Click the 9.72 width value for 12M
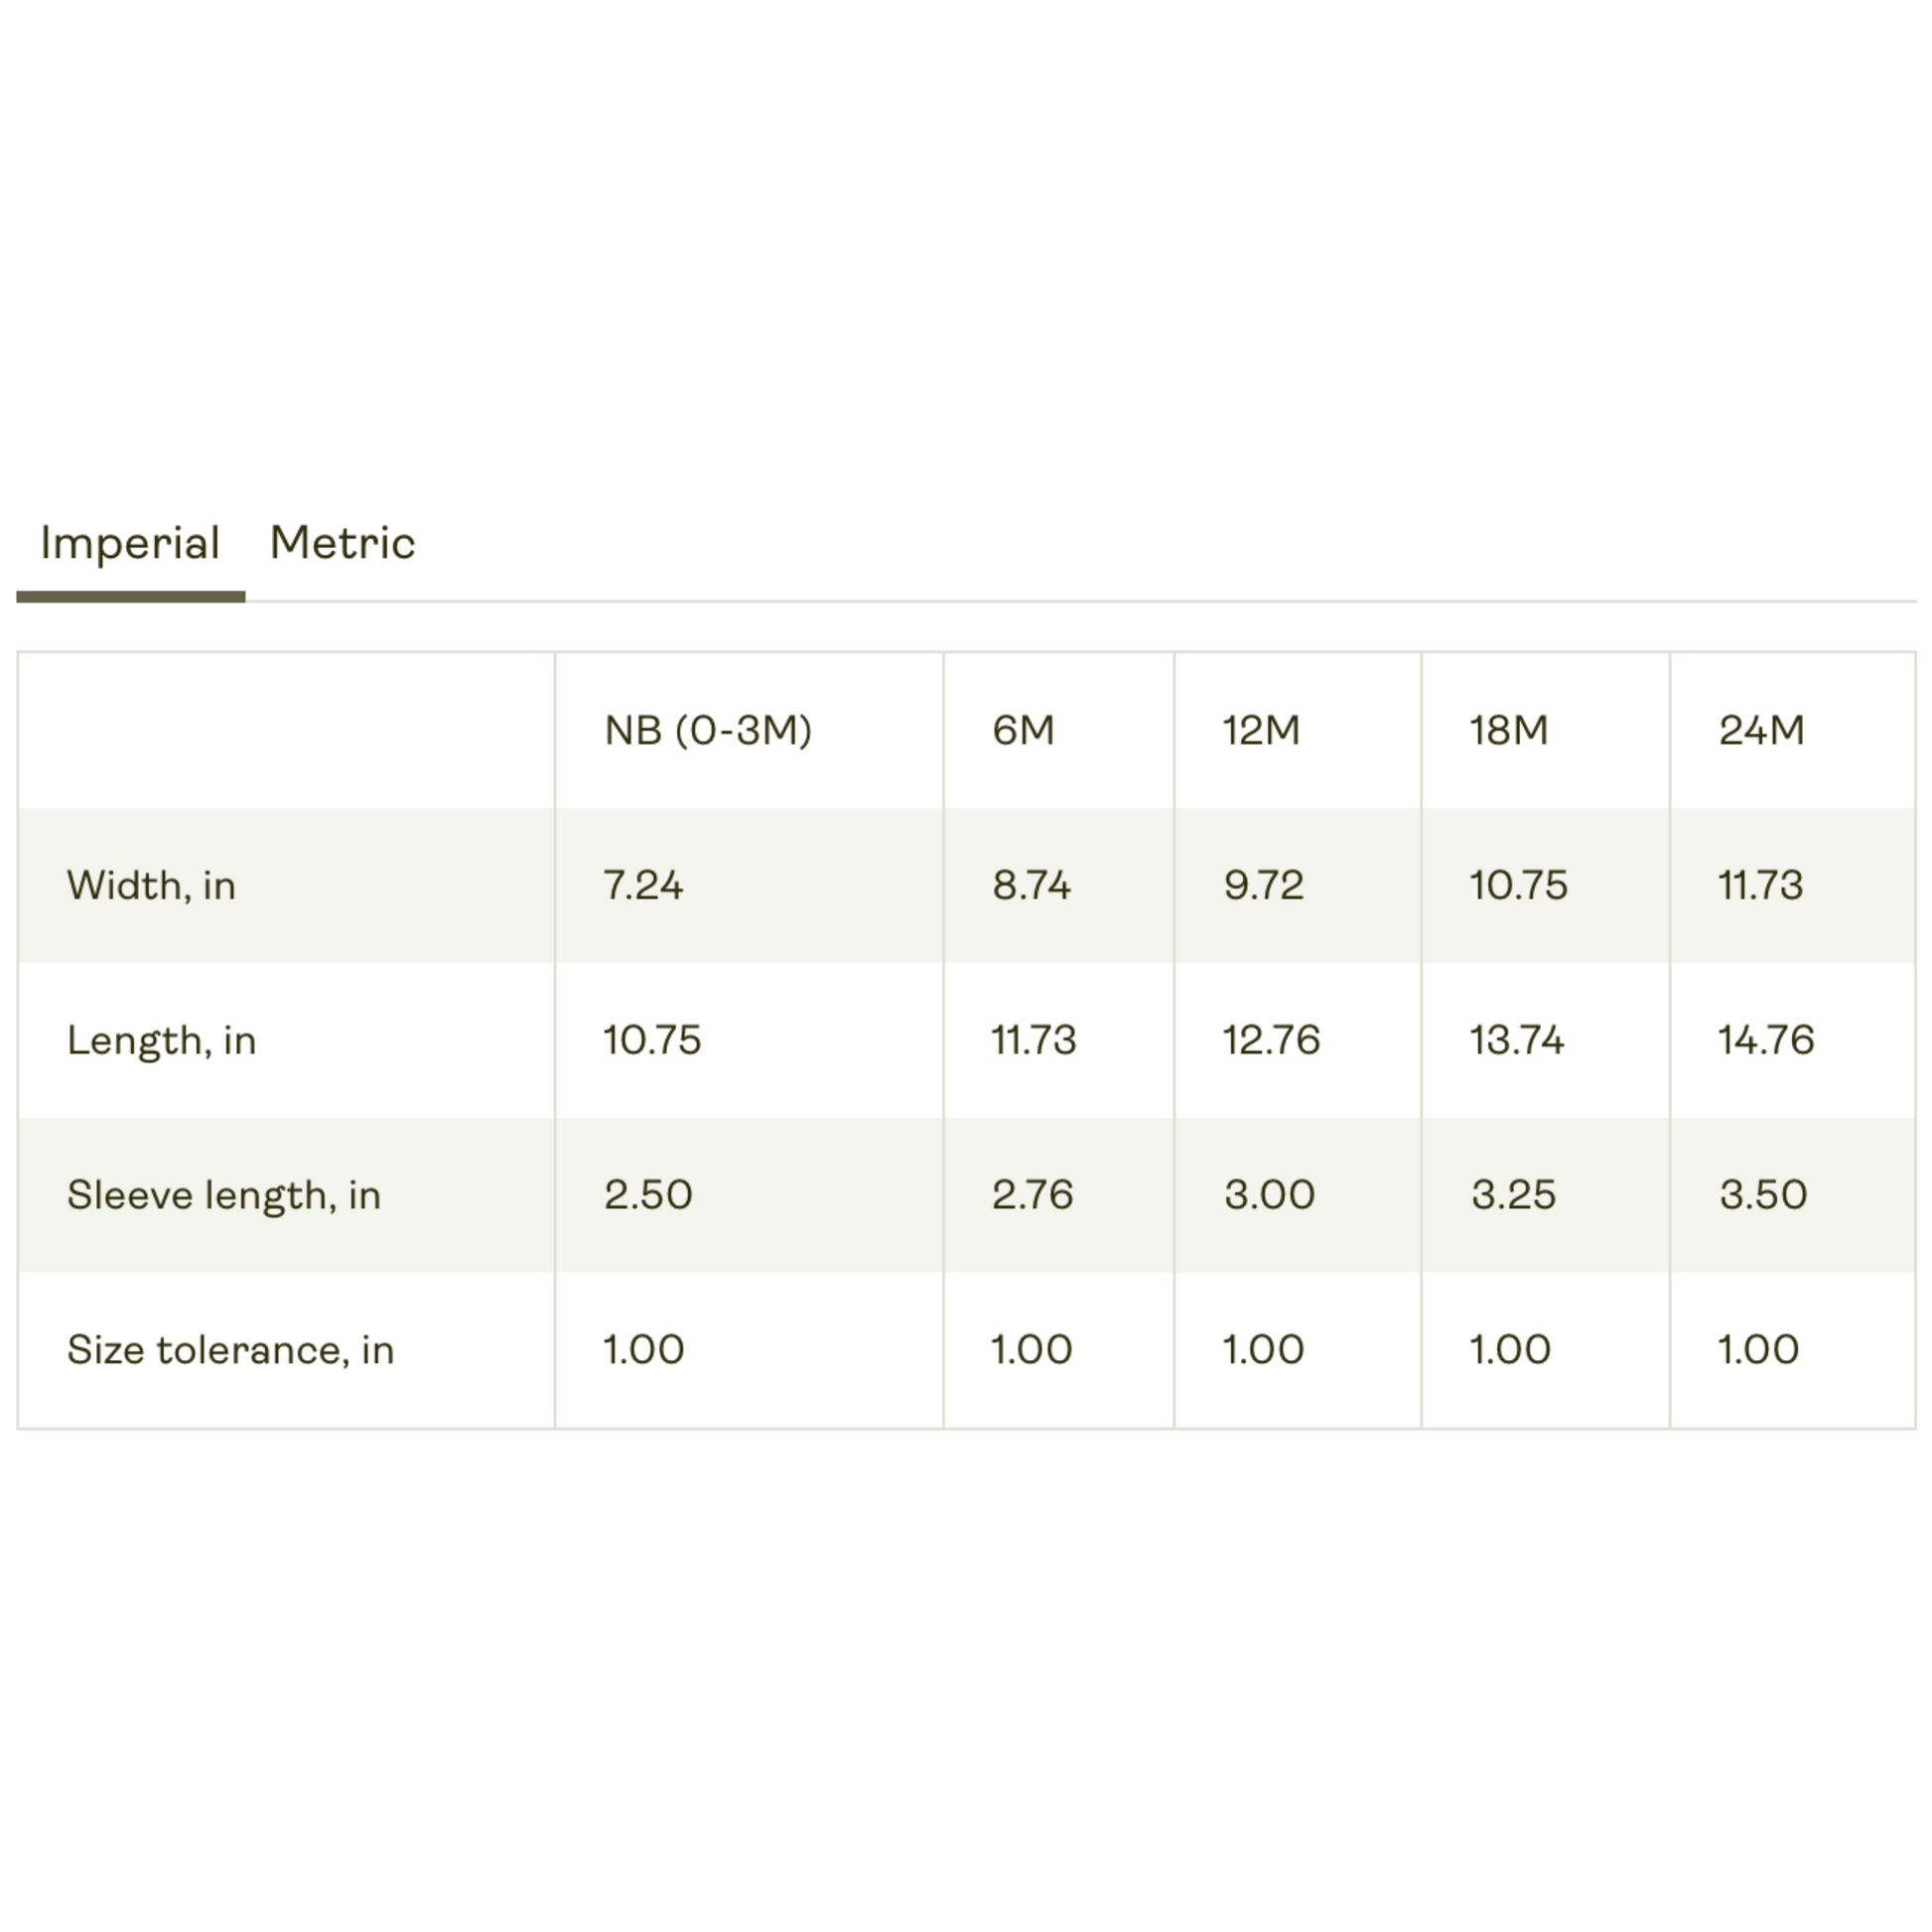This screenshot has height=1932, width=1932. pos(1263,885)
